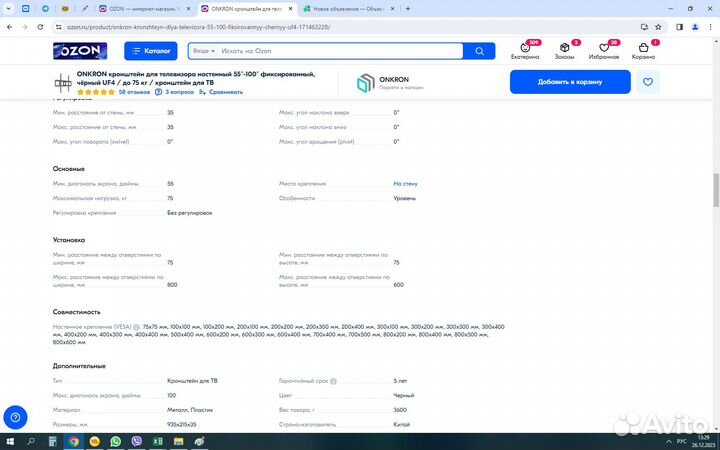Click the magnifier search button
Image resolution: width=720 pixels, height=450 pixels.
click(479, 51)
